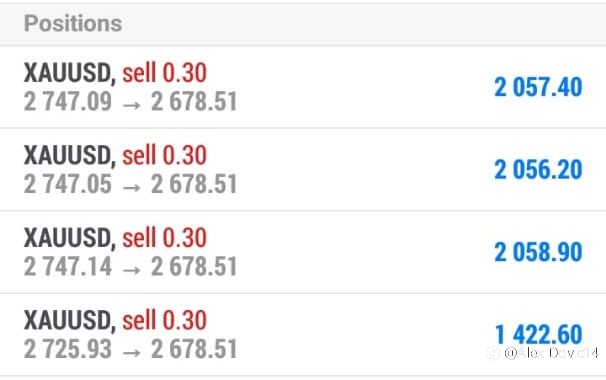Select the open price 2 747.14
This screenshot has width=606, height=380.
(68, 267)
